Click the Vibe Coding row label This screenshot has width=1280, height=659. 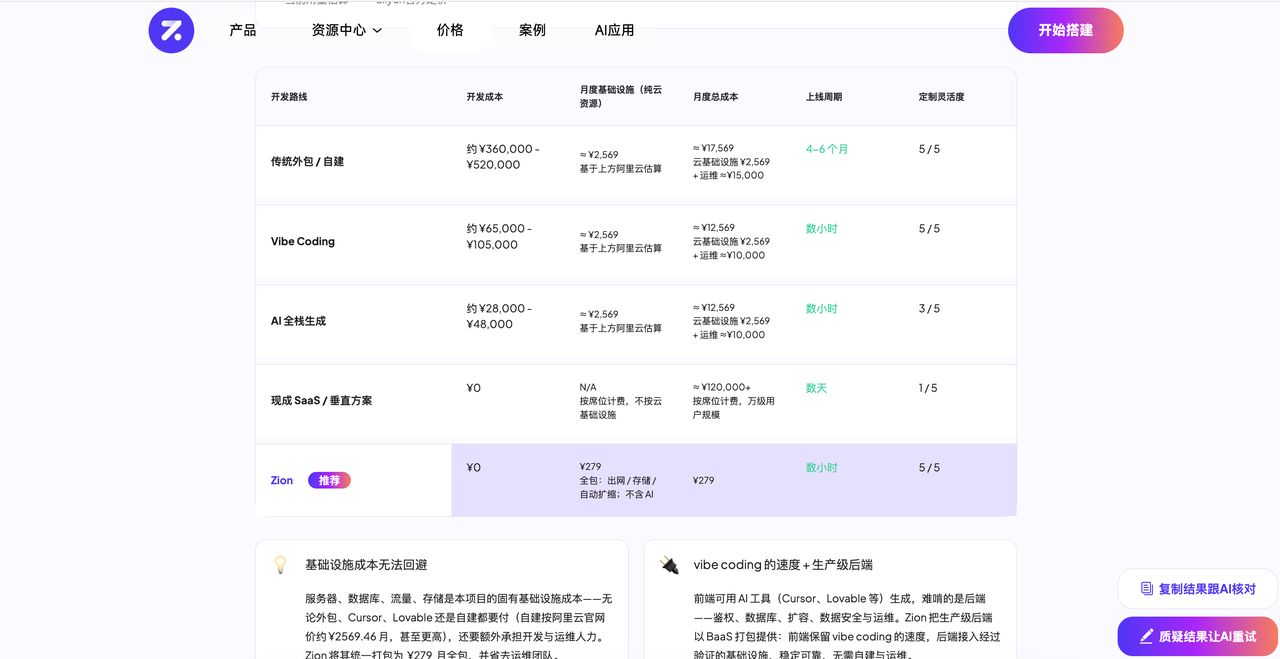click(302, 241)
